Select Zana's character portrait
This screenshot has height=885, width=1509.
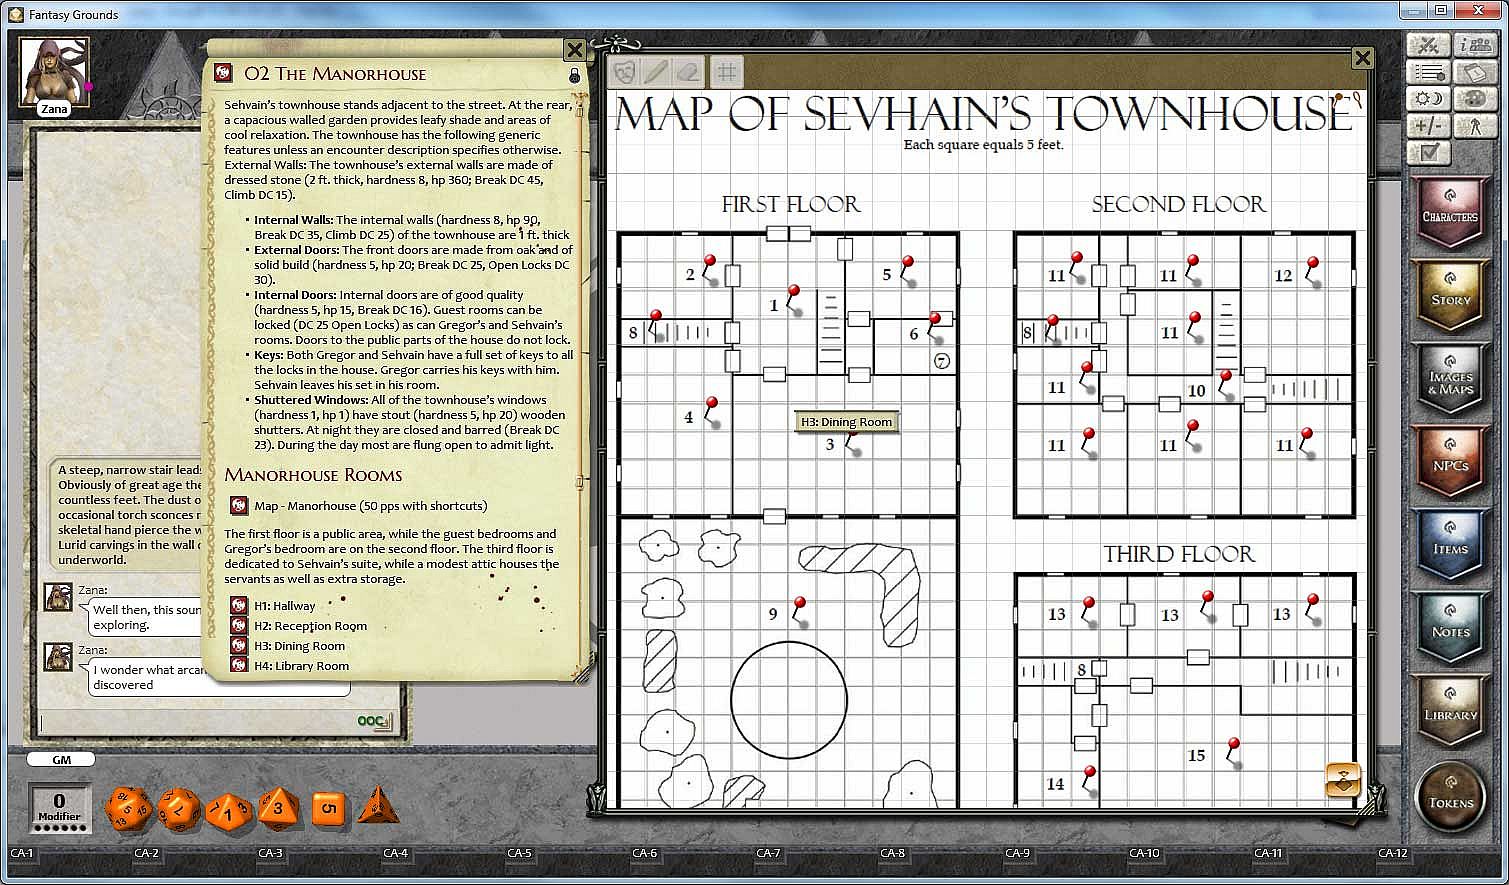(54, 71)
